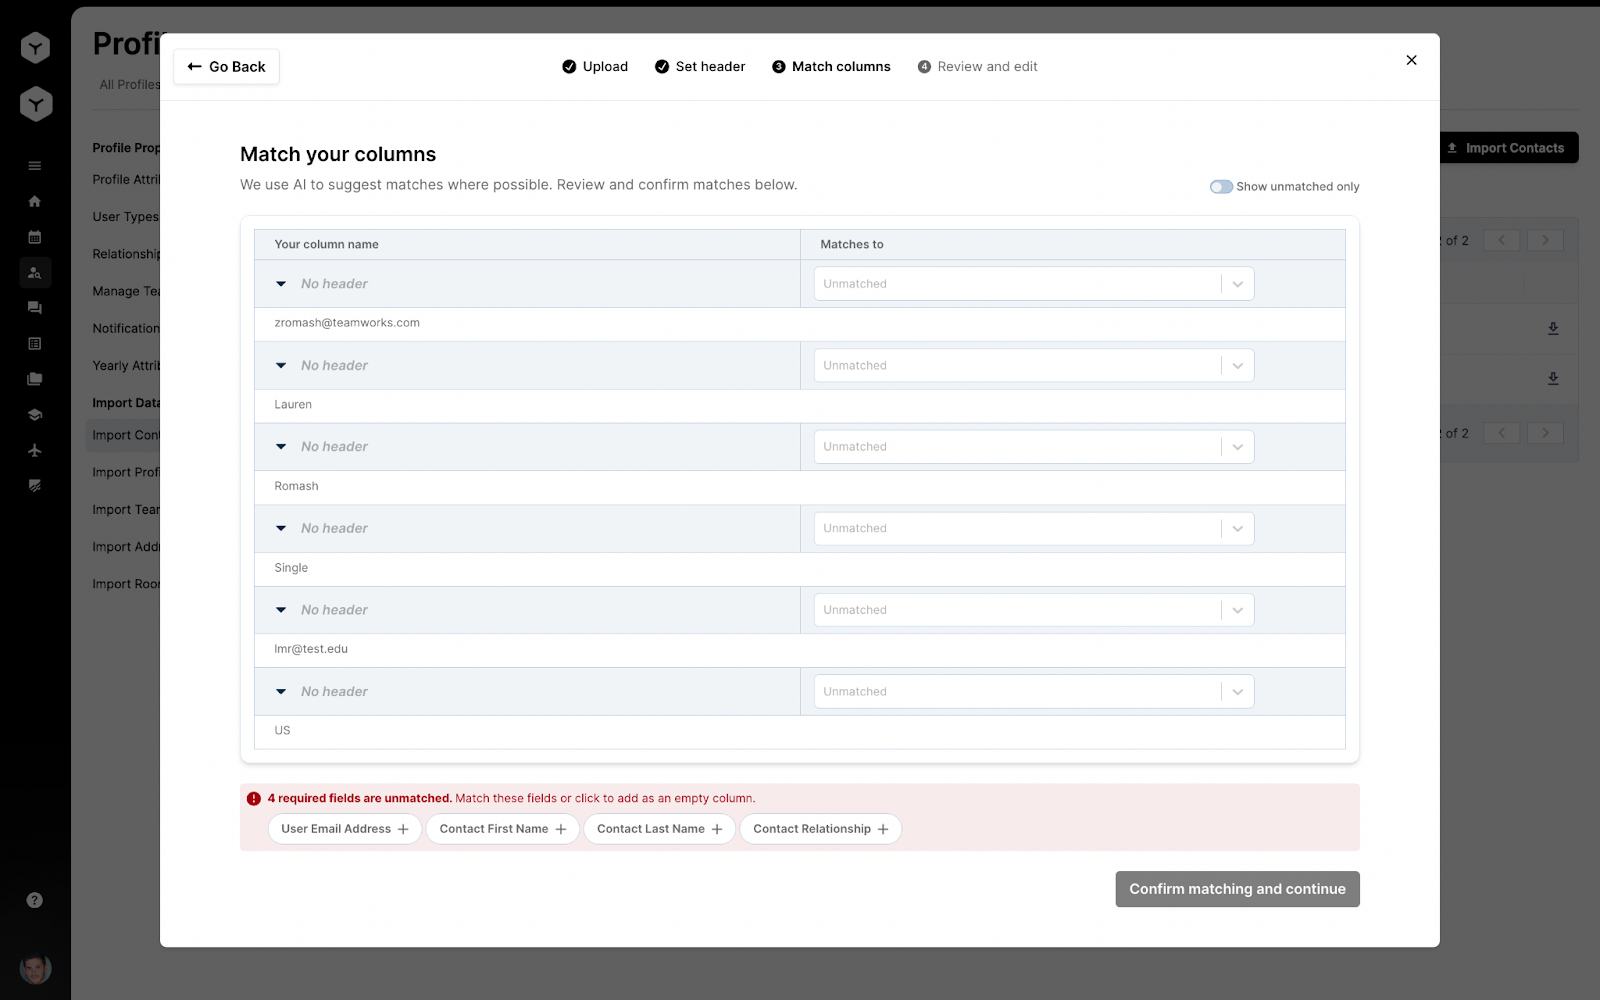The image size is (1600, 1000).
Task: Click the people search icon in sidebar
Action: tap(35, 271)
